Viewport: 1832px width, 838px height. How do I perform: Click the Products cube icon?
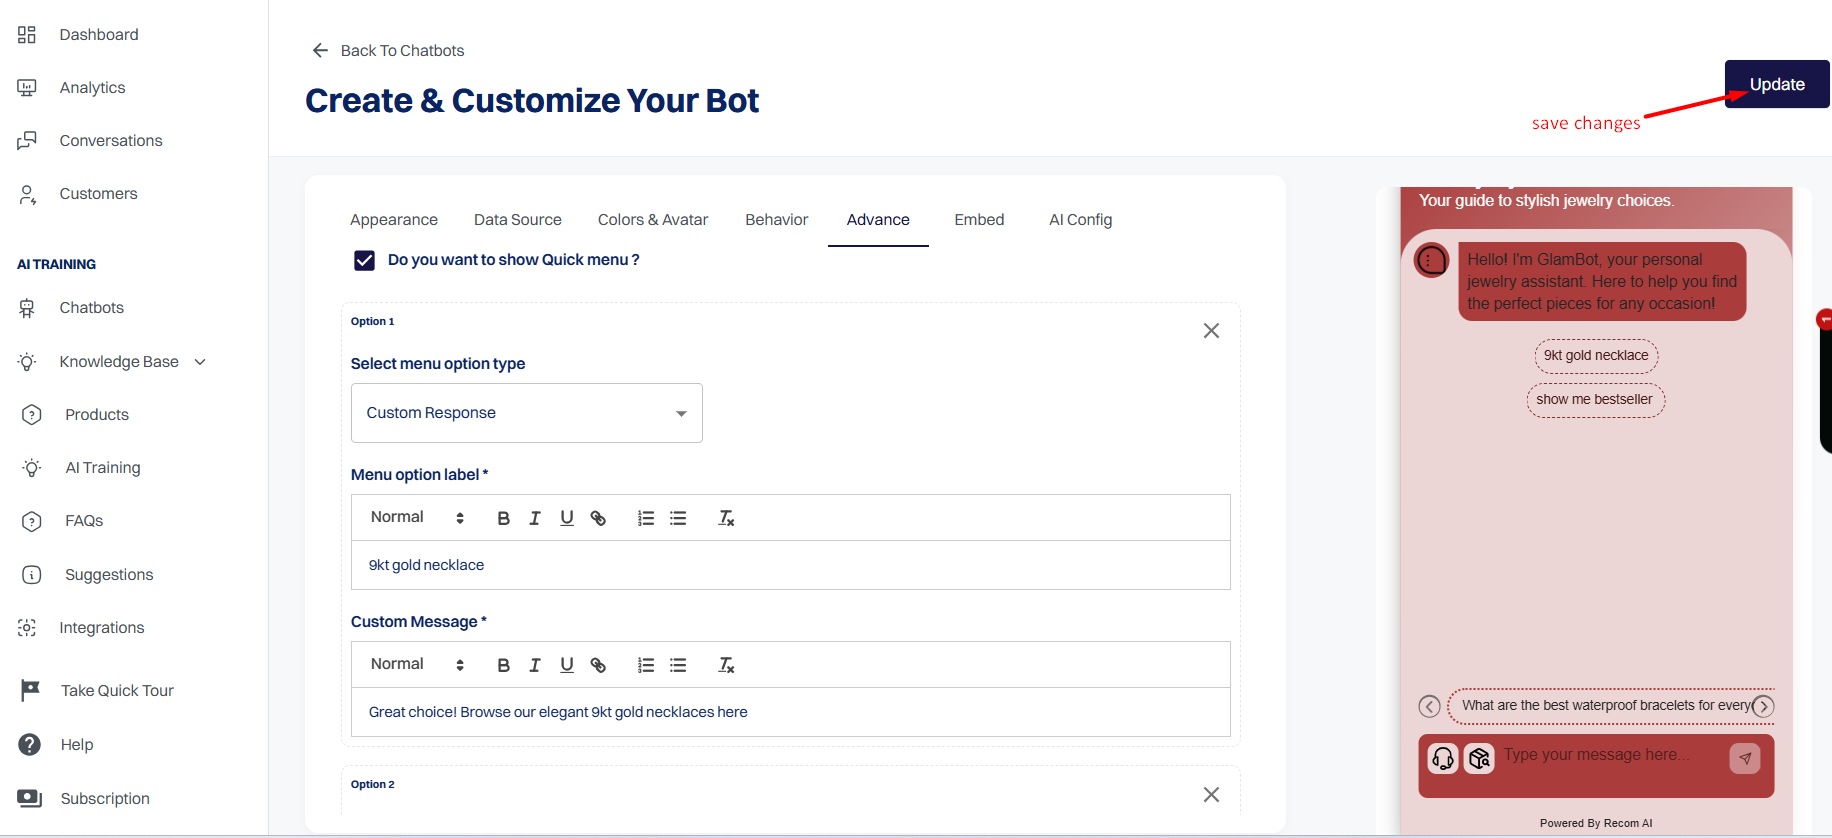click(32, 415)
